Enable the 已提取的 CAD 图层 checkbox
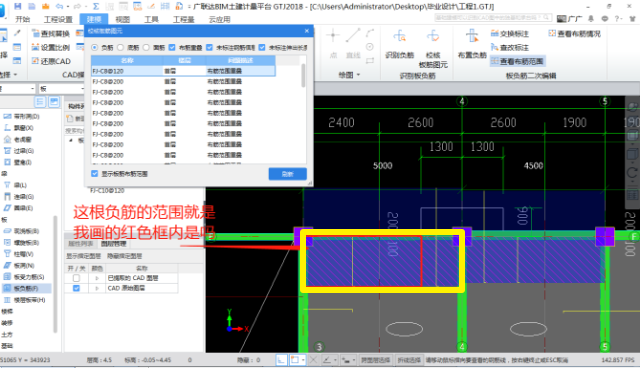 (x=76, y=278)
